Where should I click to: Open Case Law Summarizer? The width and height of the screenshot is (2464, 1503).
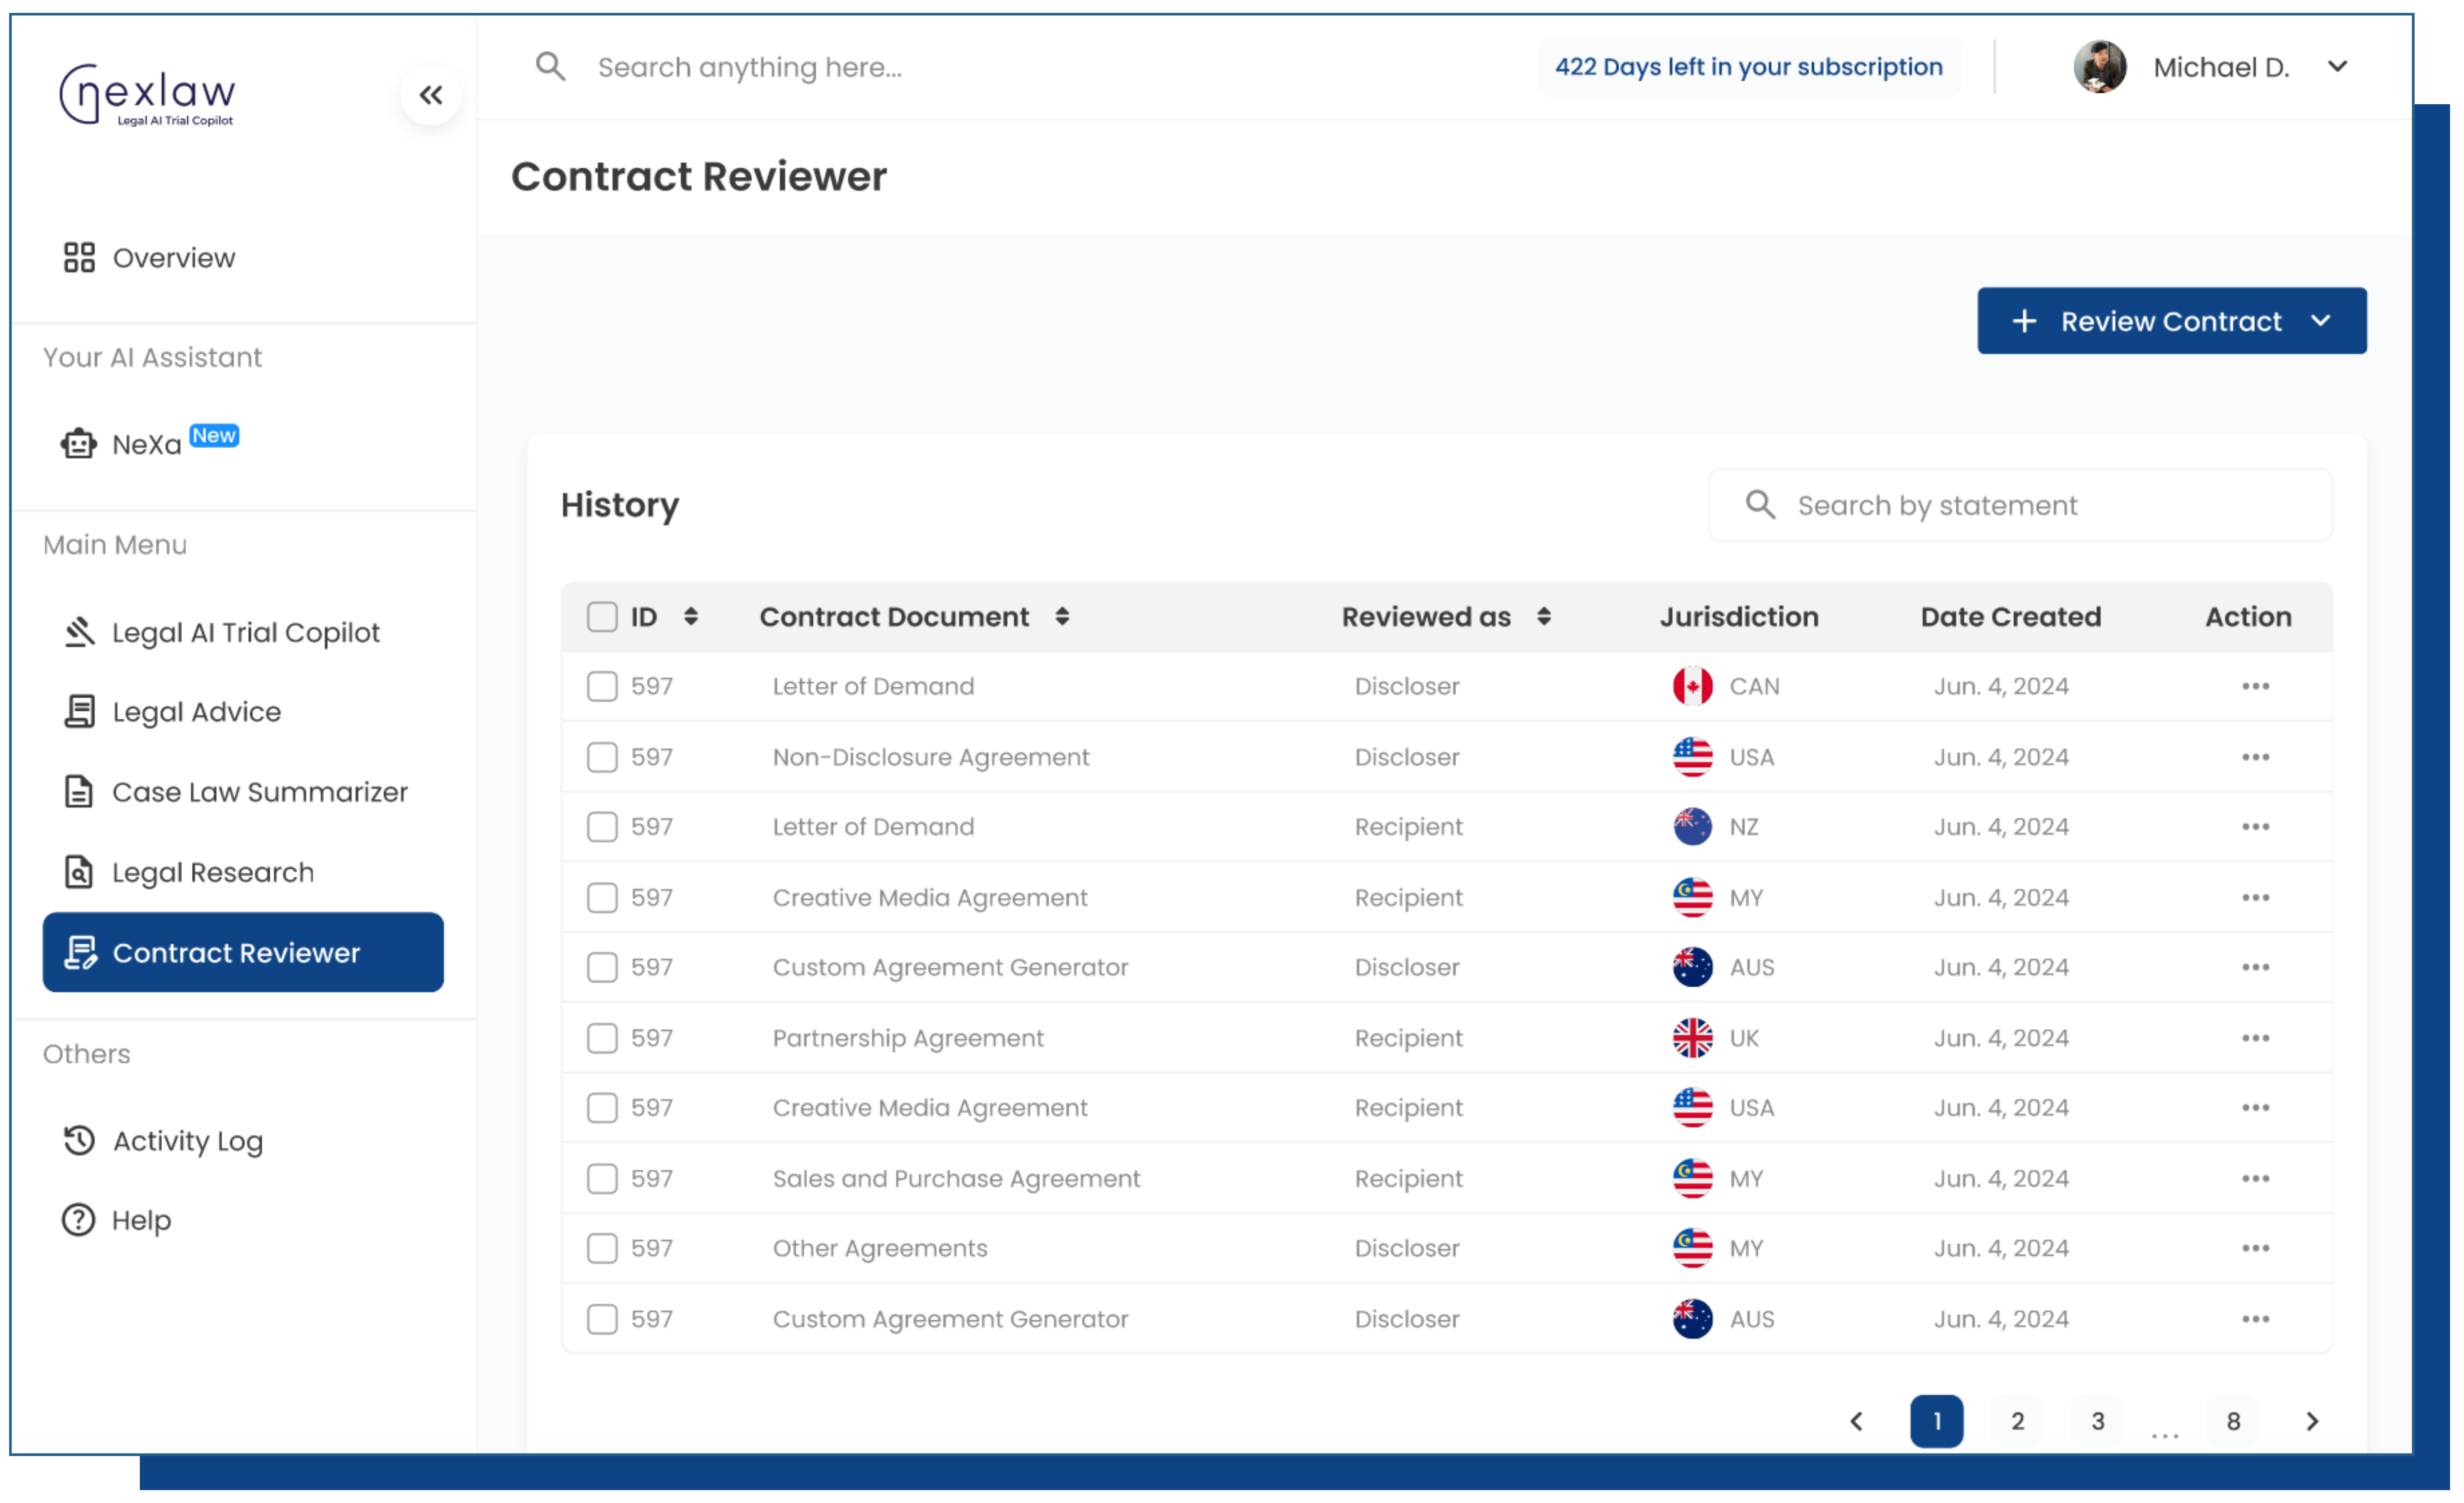coord(235,792)
